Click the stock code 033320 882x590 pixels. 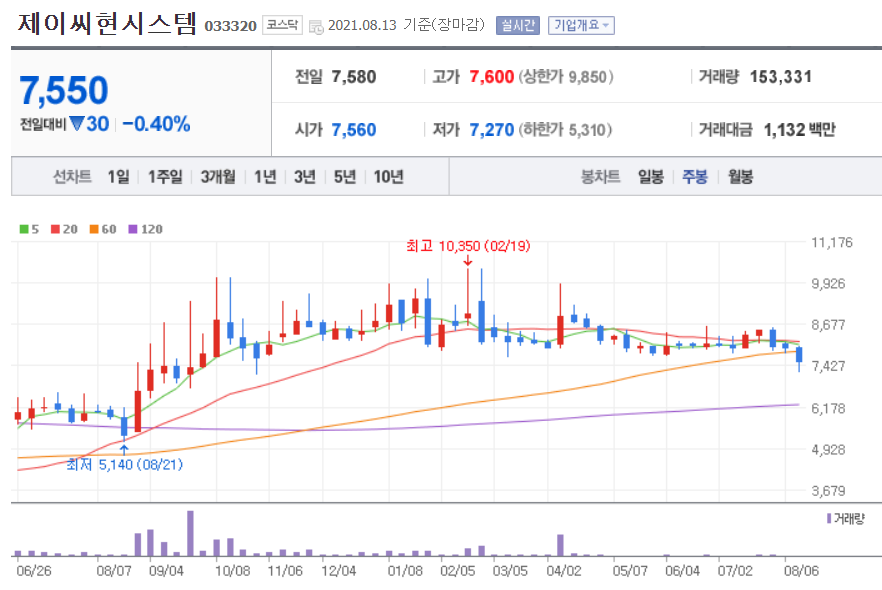[x=230, y=26]
